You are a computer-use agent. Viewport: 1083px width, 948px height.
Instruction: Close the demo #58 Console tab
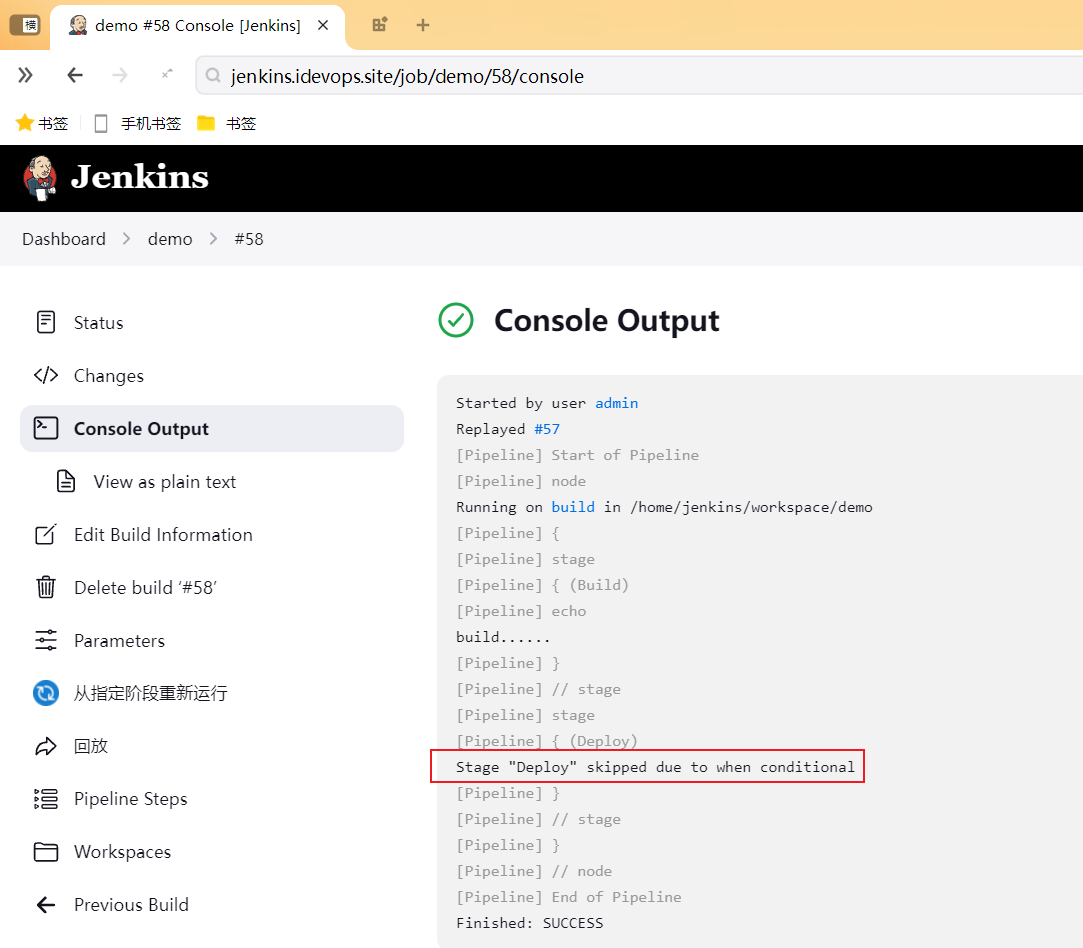(323, 26)
